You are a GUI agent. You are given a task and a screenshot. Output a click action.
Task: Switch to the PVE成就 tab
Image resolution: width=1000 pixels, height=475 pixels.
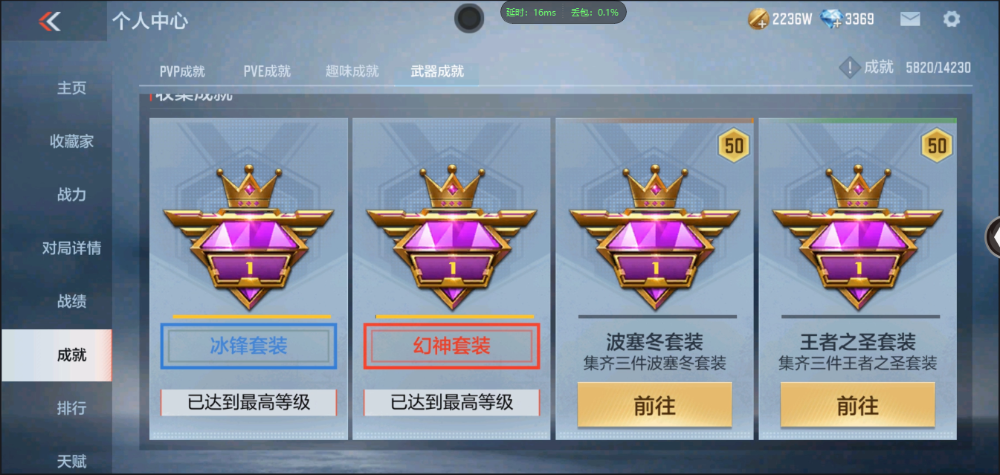(267, 71)
